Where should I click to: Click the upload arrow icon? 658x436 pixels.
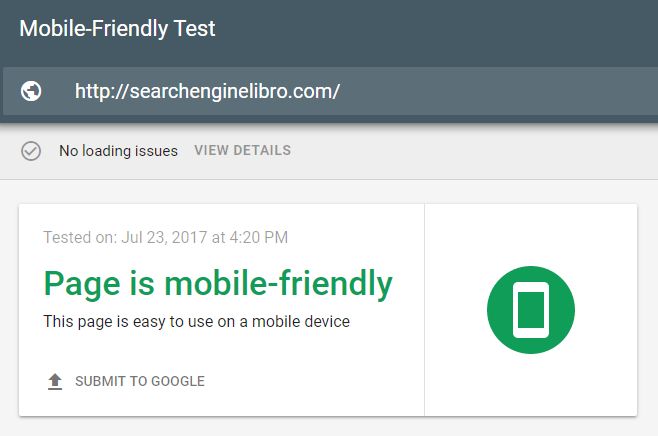pos(55,381)
